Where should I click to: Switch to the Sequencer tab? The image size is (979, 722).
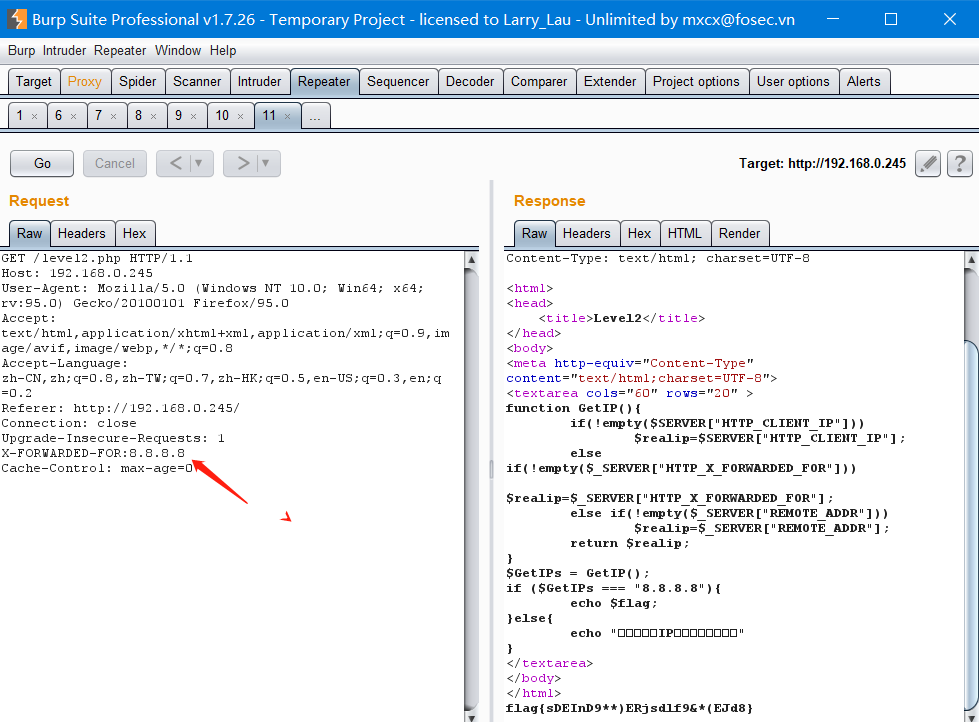[x=398, y=82]
